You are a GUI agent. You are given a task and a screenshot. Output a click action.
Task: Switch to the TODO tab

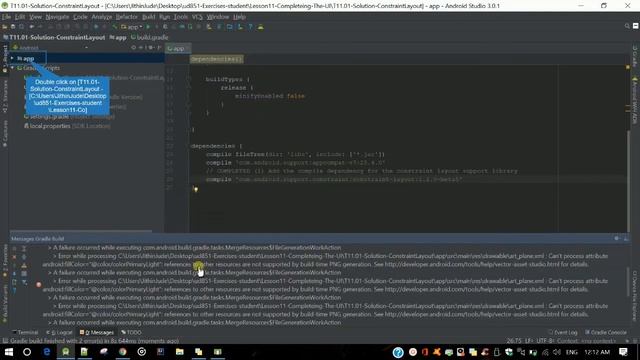pyautogui.click(x=131, y=332)
